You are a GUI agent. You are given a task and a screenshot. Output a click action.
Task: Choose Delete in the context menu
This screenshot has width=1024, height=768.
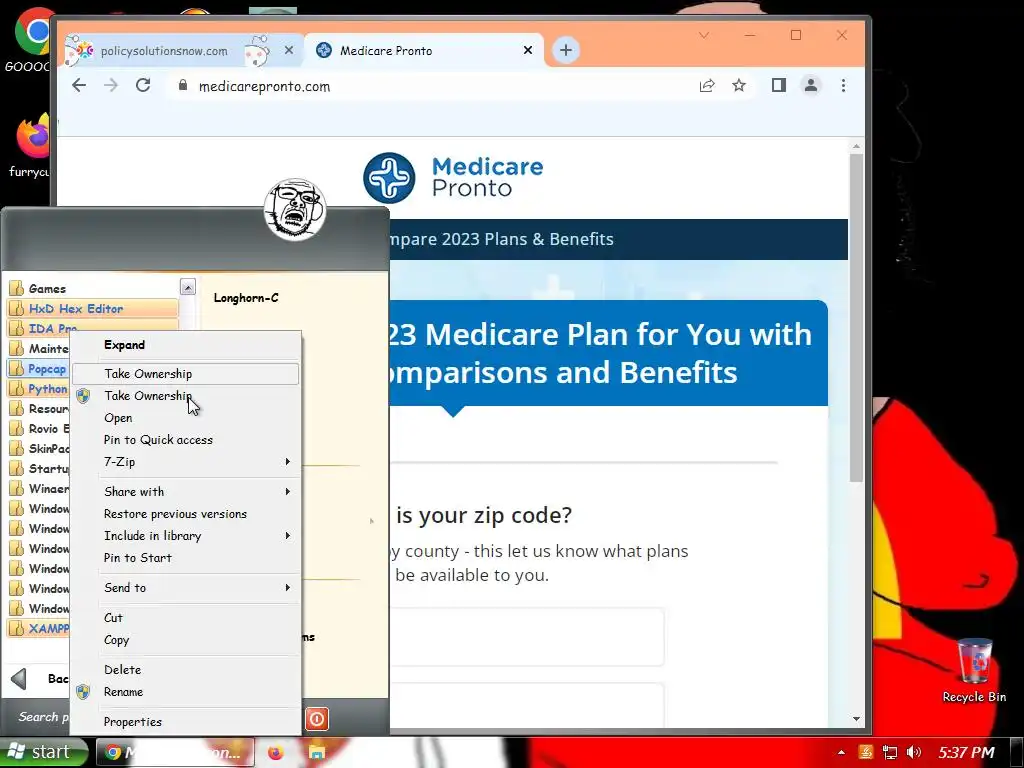click(185, 670)
